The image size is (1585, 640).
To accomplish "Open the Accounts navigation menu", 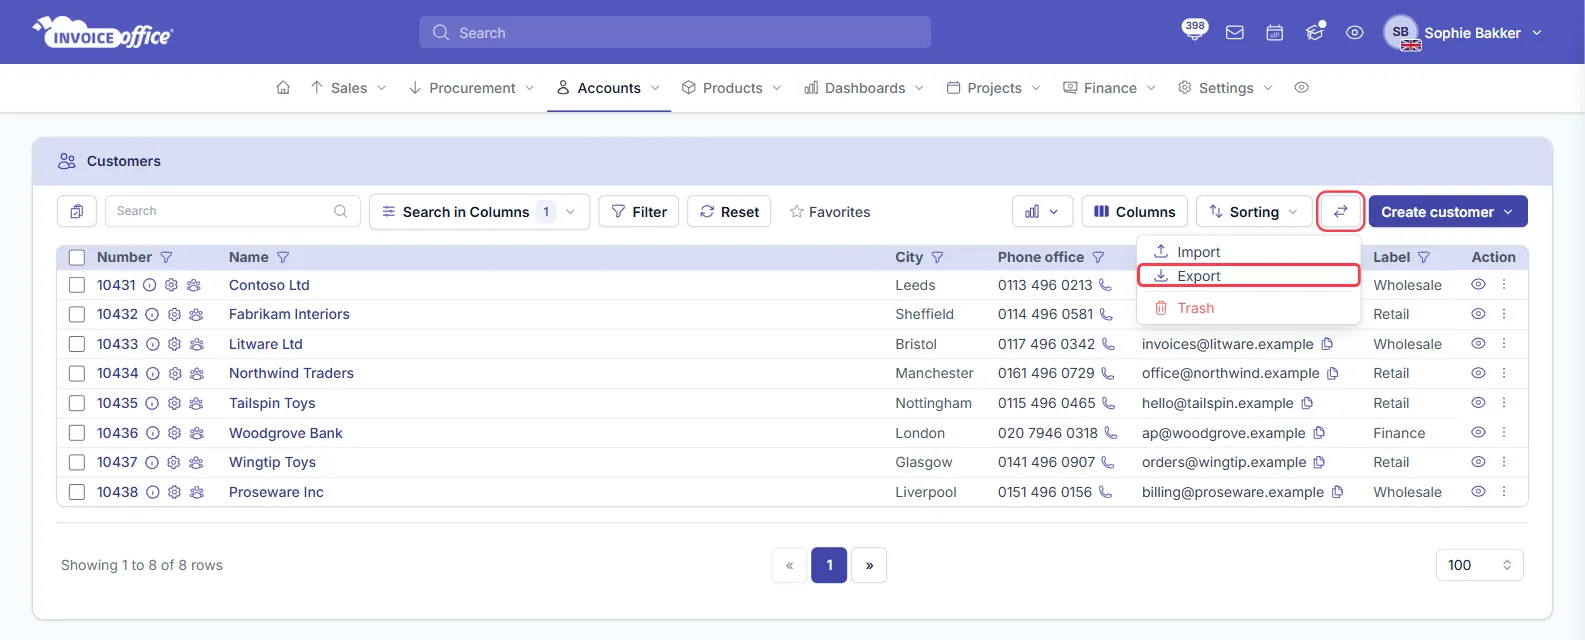I will click(x=609, y=88).
